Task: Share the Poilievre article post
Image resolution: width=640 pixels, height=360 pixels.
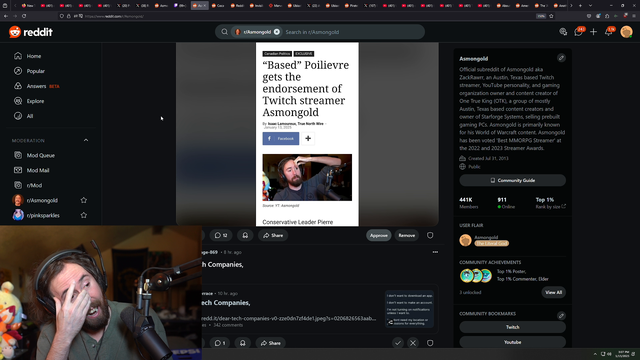Action: 273,235
